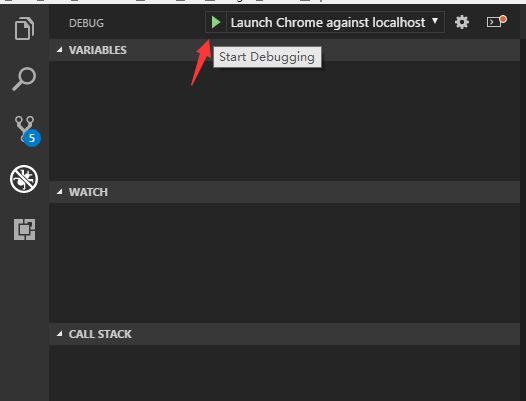Open the Search view in the activity bar
The height and width of the screenshot is (401, 526).
(24, 79)
